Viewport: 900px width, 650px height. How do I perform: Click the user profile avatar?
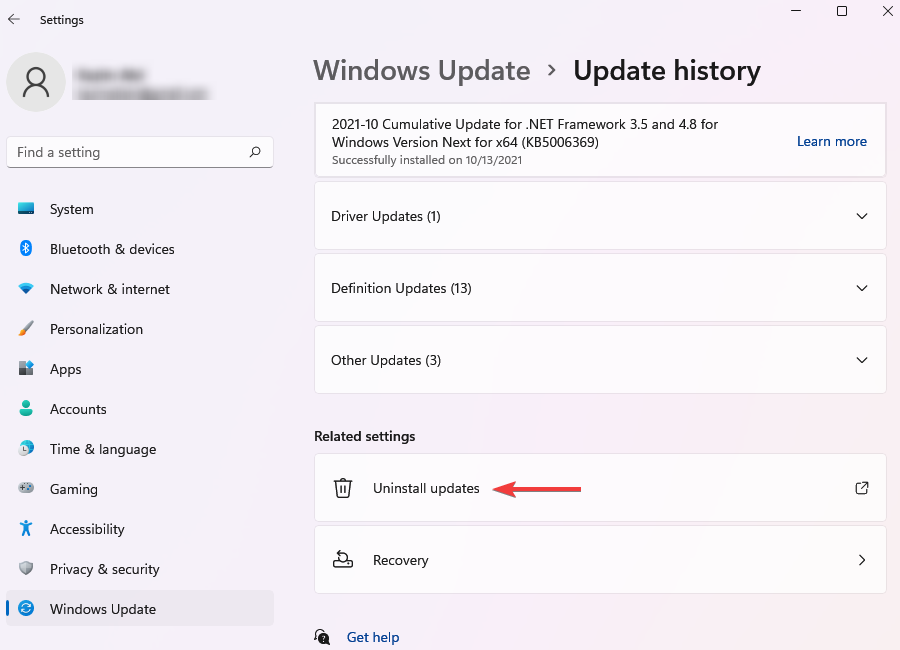point(36,82)
